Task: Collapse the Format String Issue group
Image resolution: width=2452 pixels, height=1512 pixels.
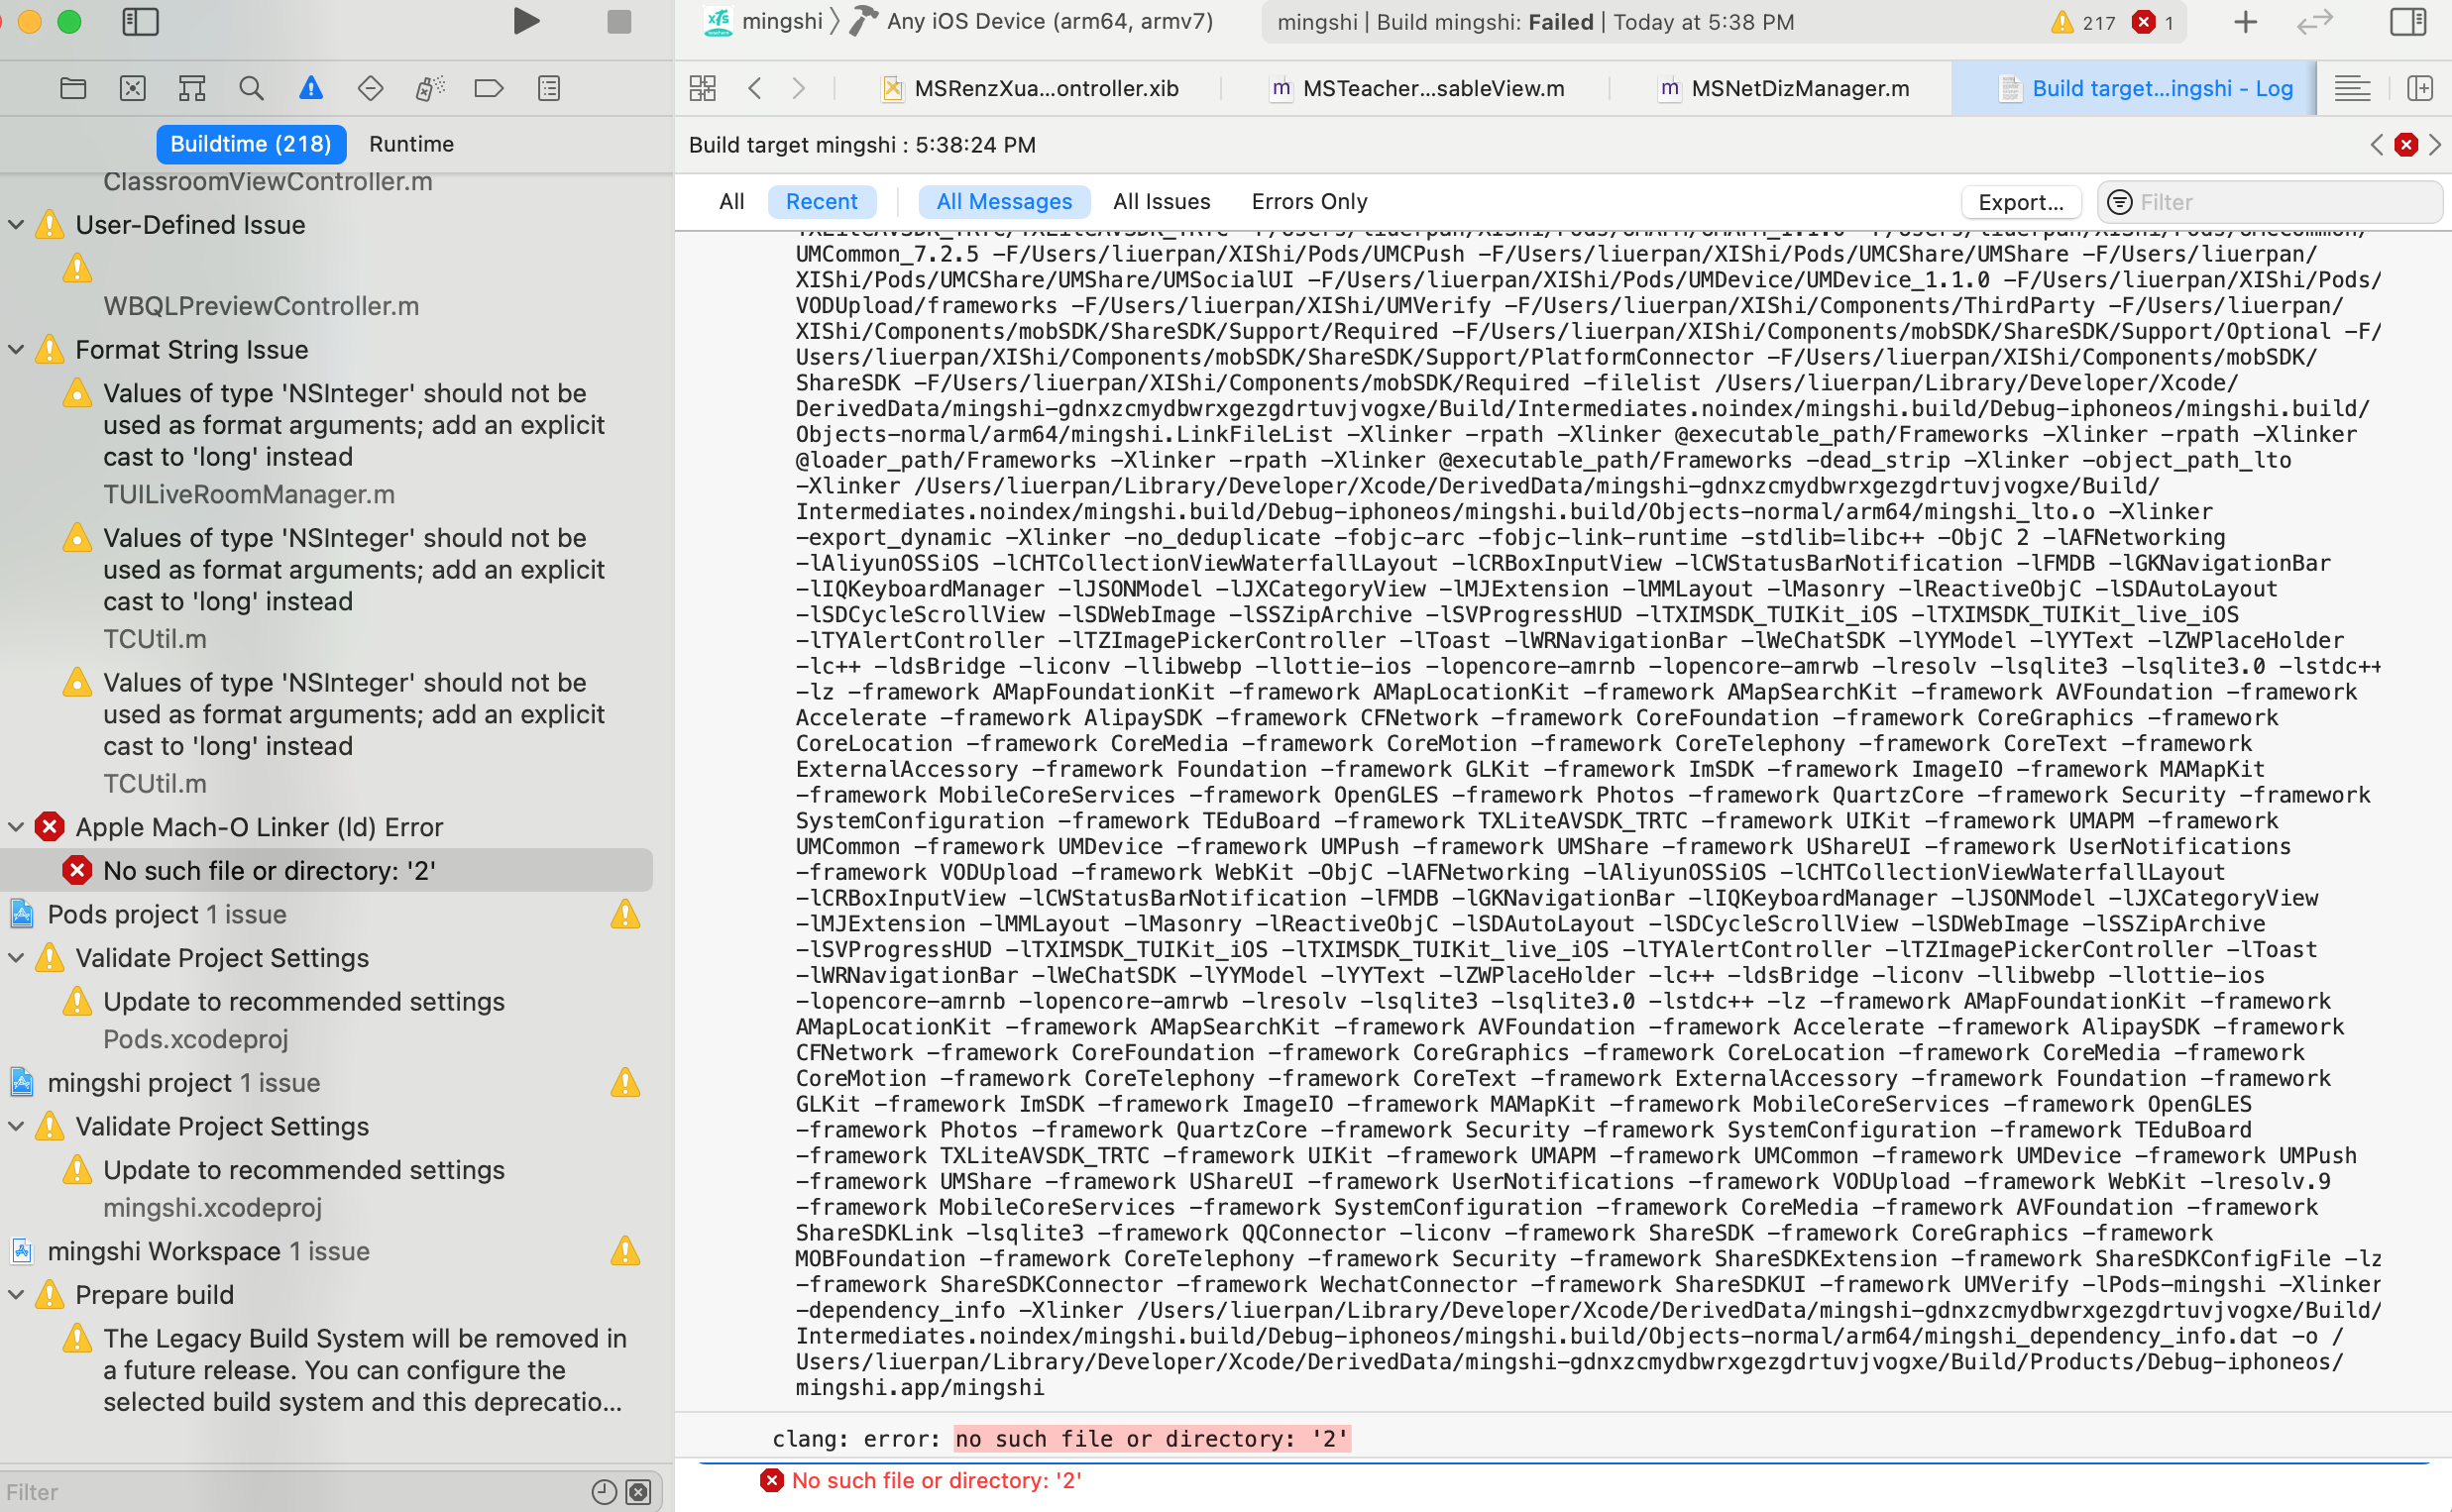Action: [16, 349]
